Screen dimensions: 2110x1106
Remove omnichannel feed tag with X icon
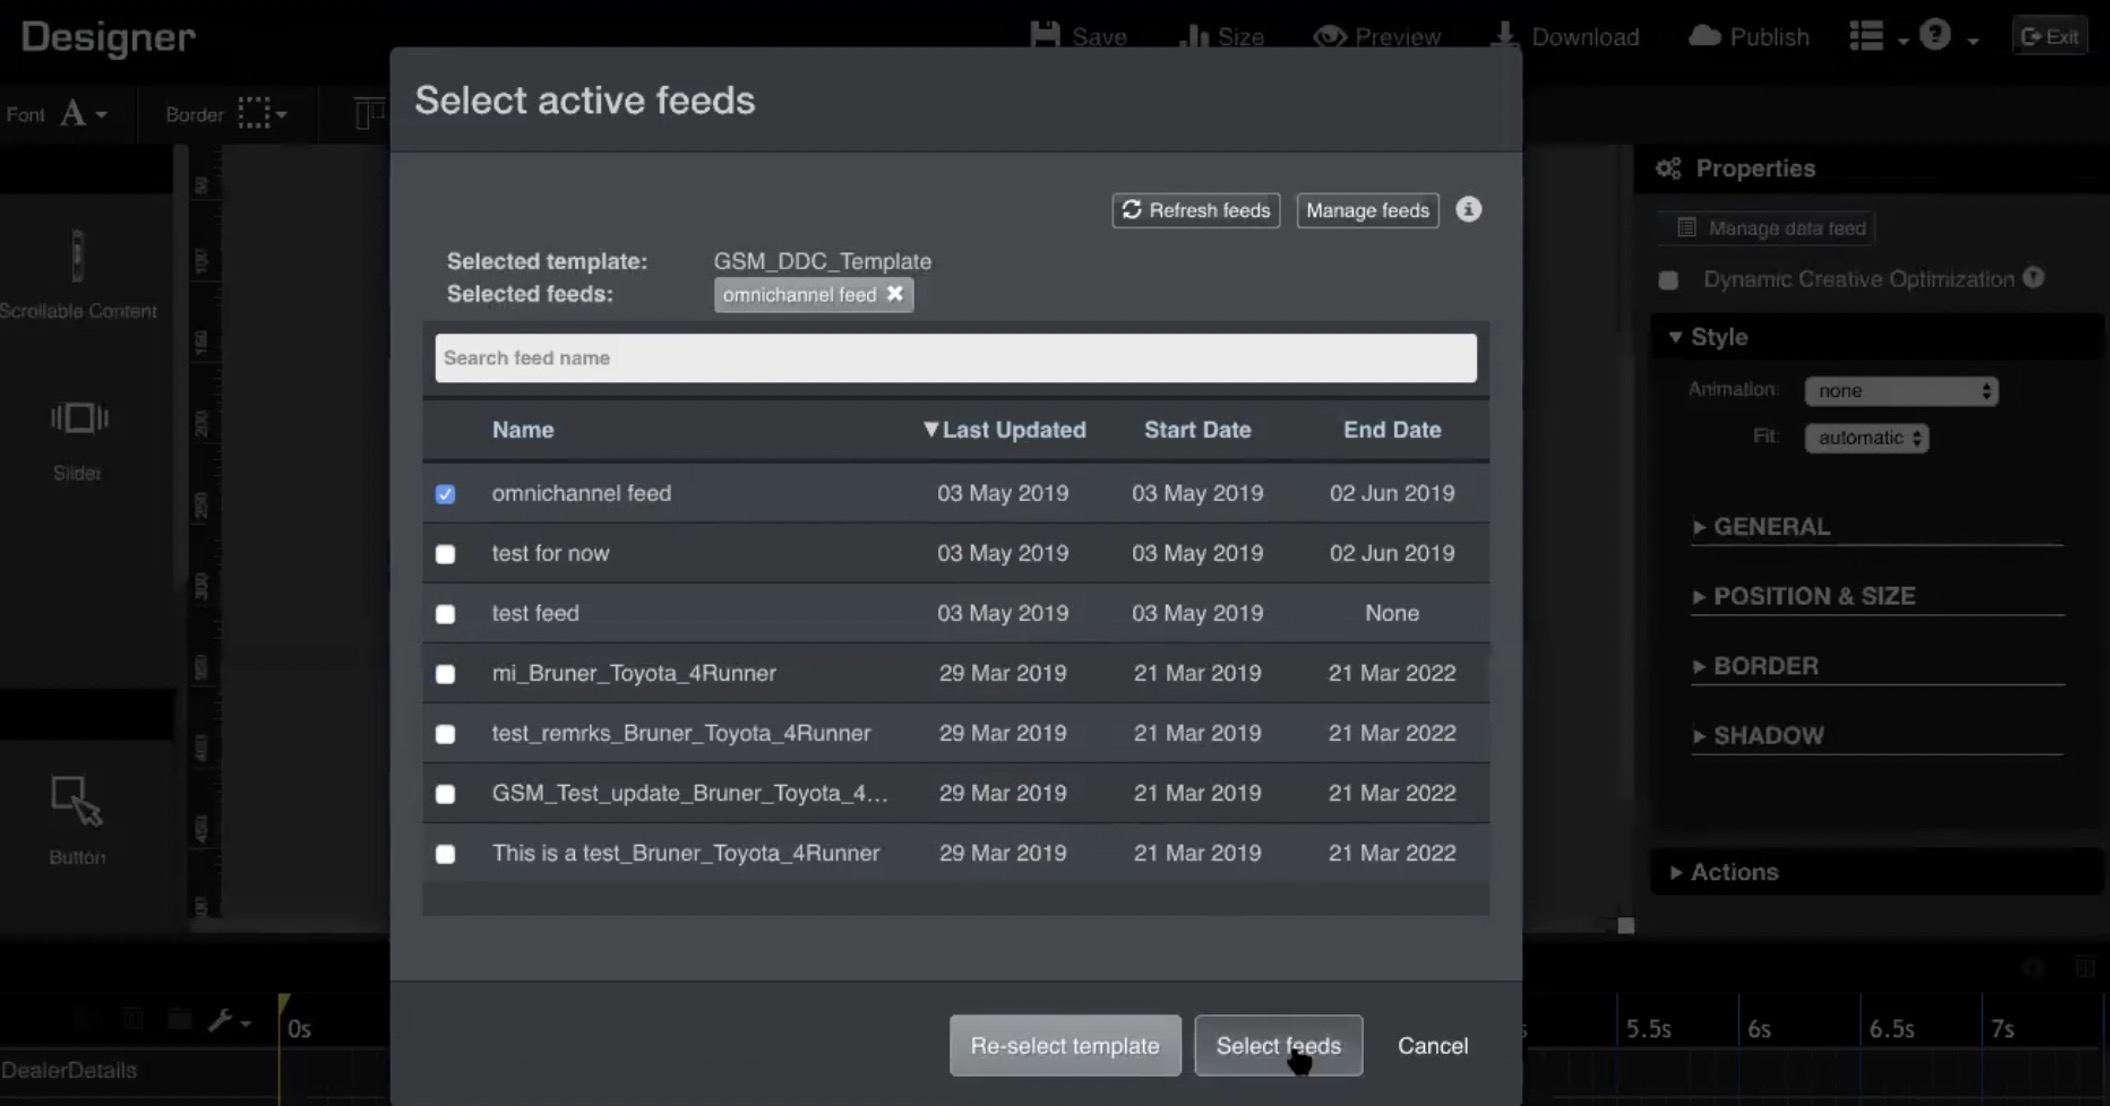coord(895,294)
